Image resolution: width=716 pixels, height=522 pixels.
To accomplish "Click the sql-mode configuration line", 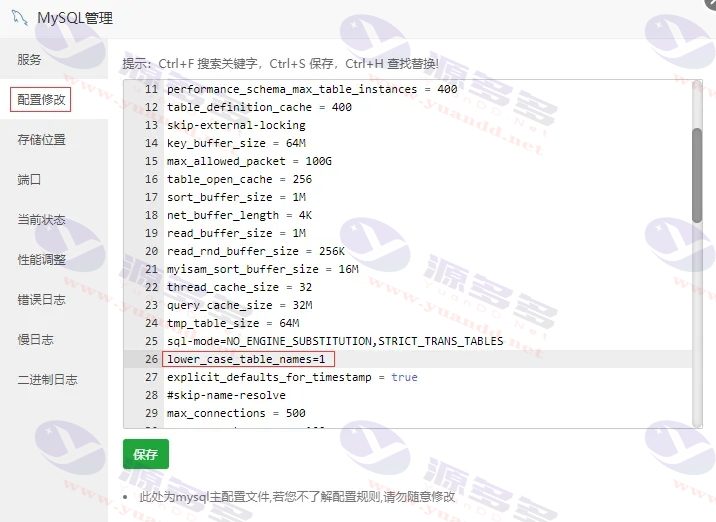I will point(335,341).
